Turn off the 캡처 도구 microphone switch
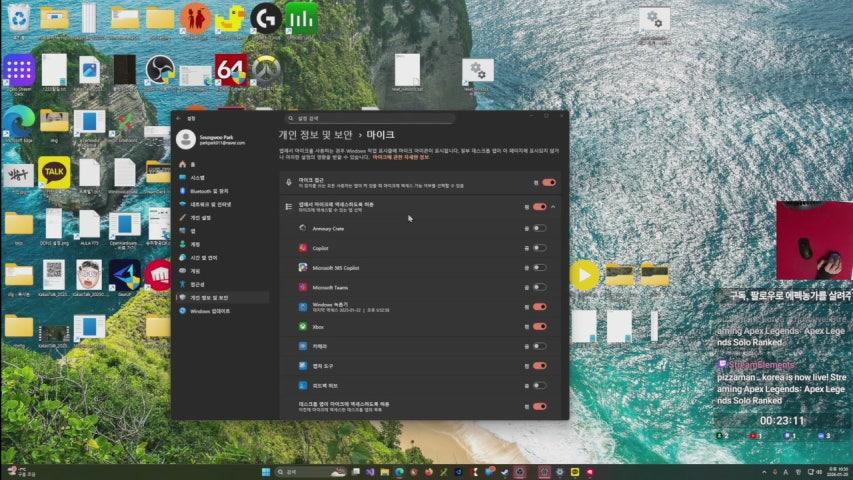The width and height of the screenshot is (853, 480). click(x=540, y=366)
